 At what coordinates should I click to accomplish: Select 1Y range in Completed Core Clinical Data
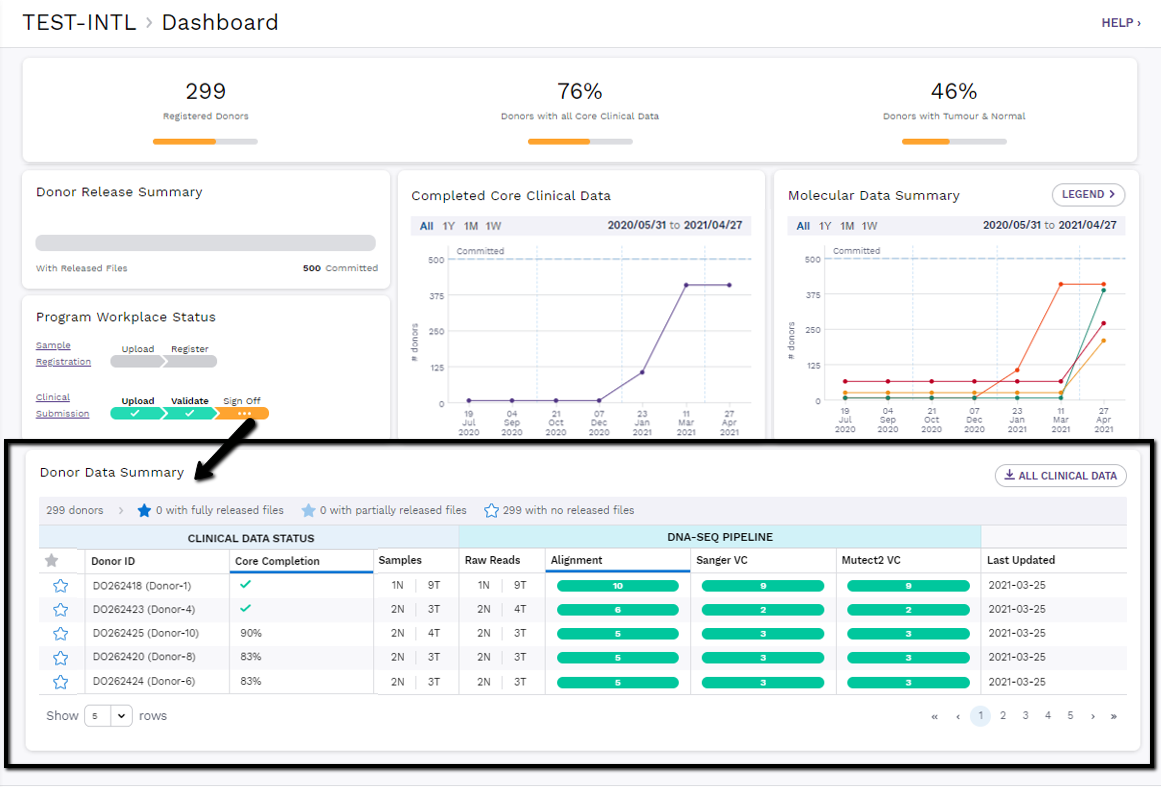(449, 226)
